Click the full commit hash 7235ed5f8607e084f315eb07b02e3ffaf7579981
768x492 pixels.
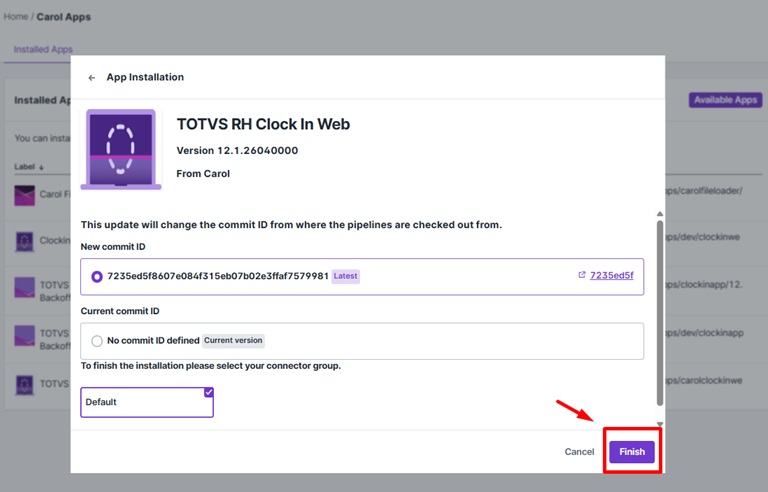218,276
